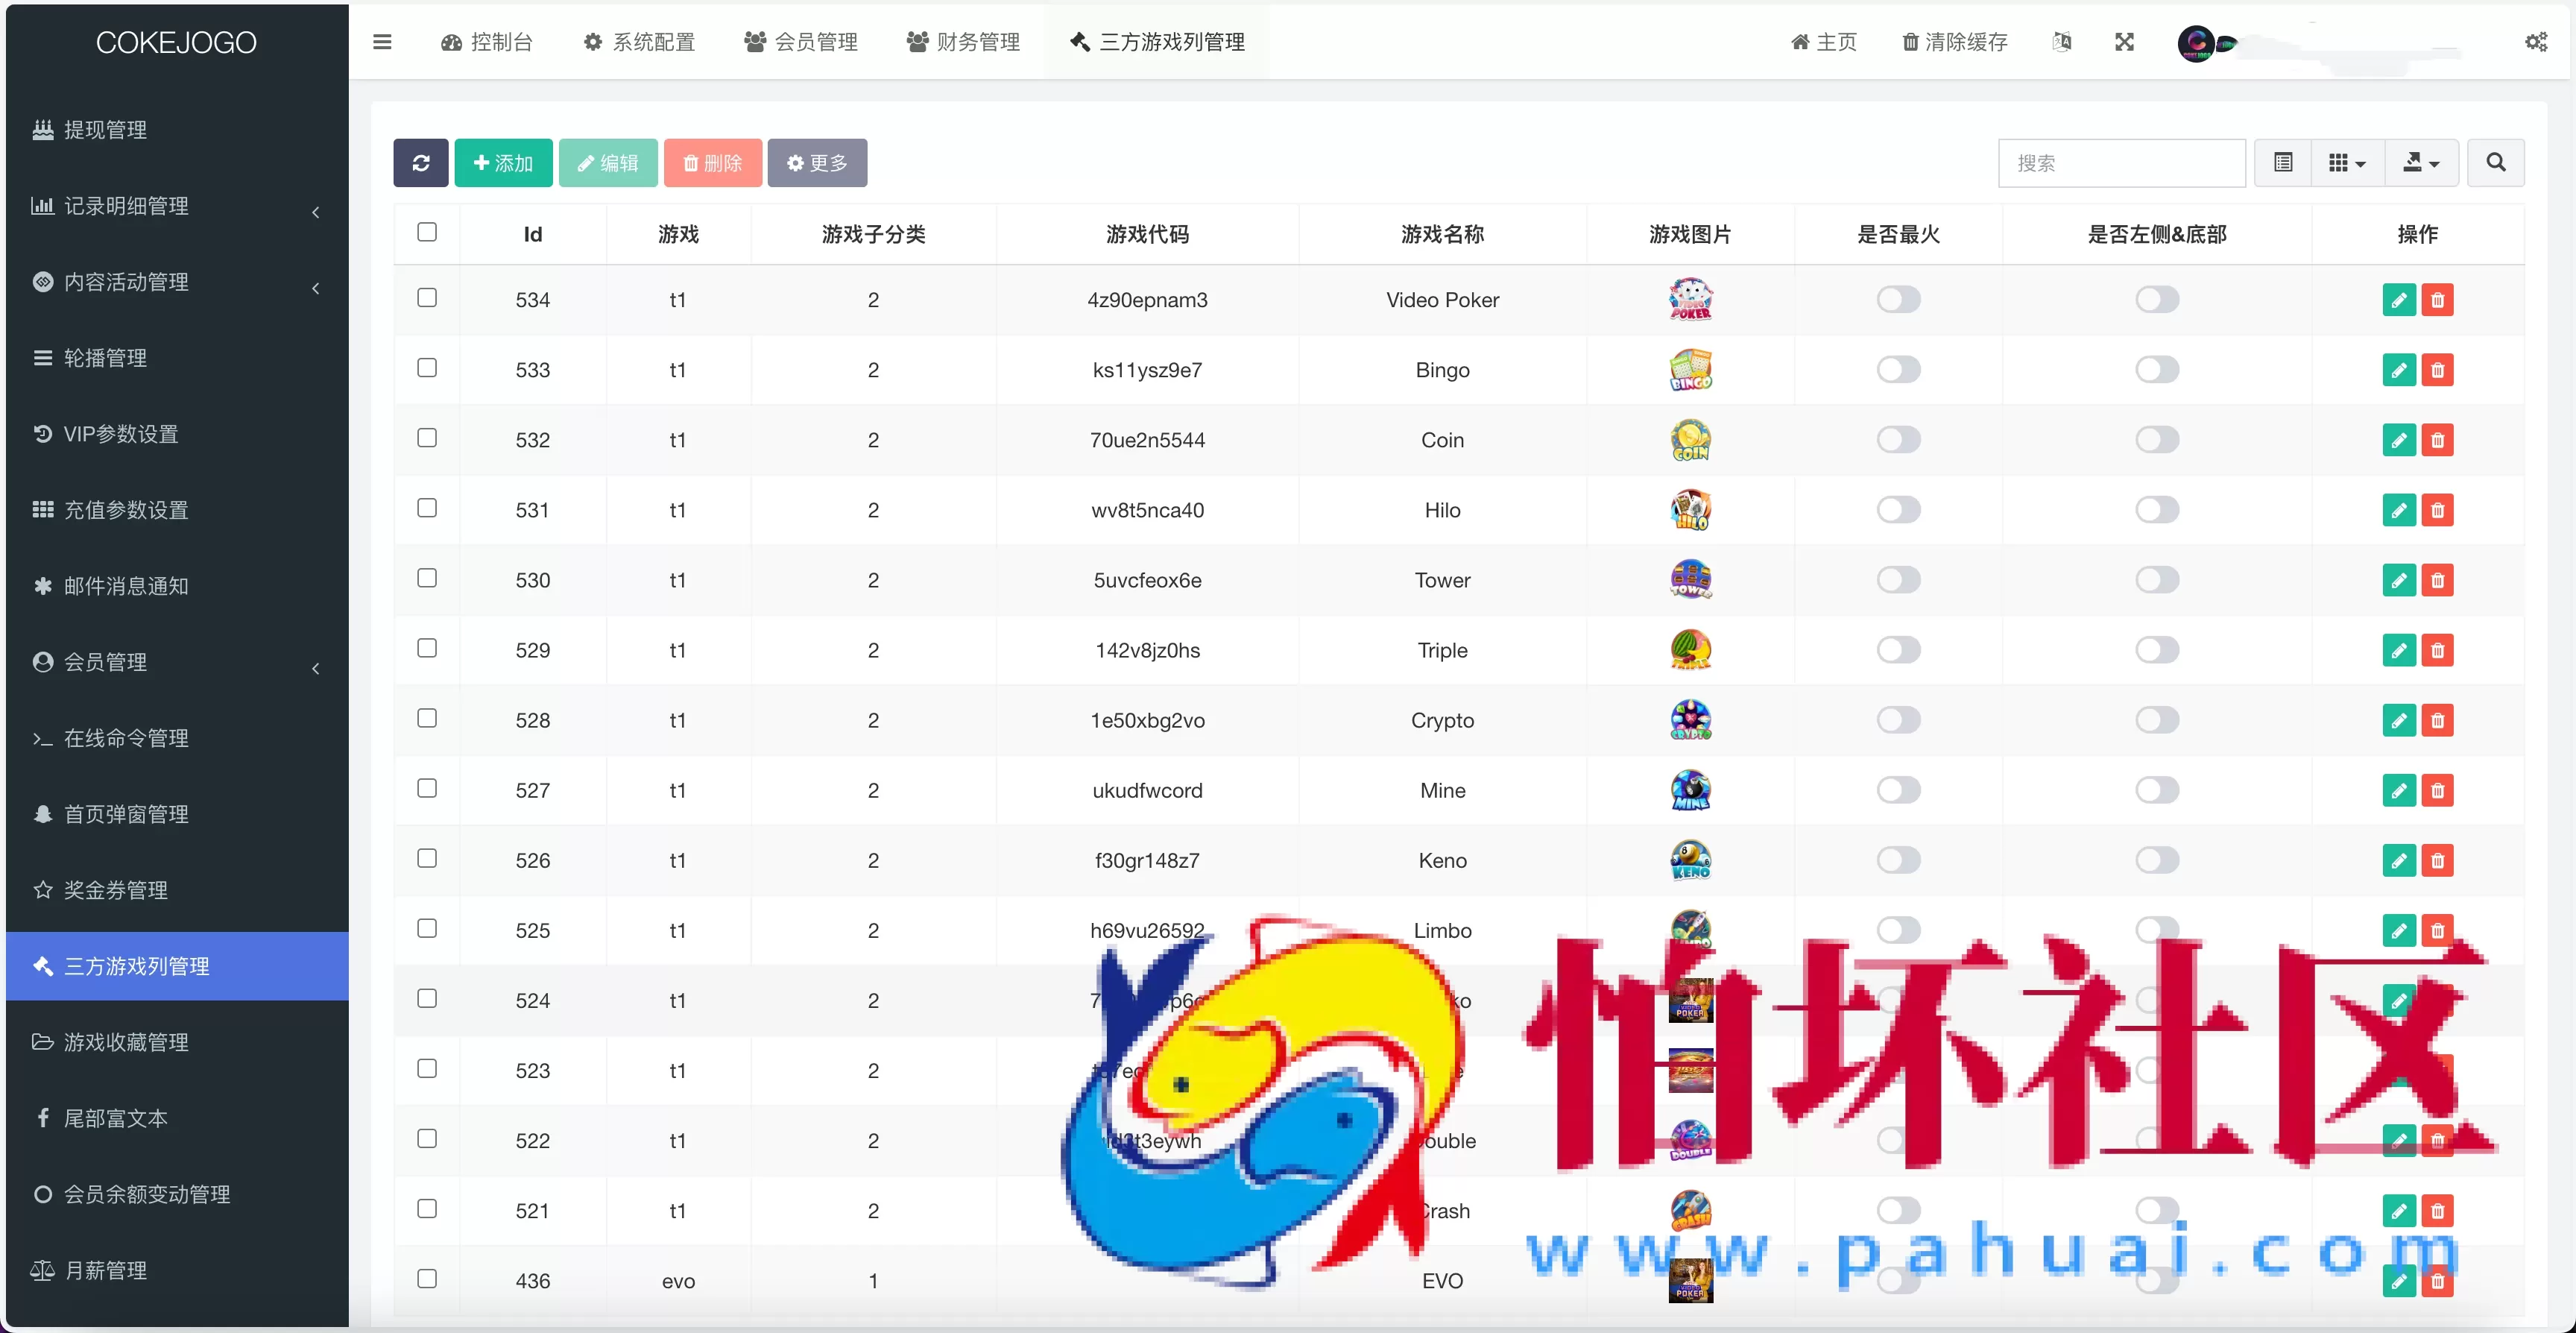
Task: Click the 更多 button above the table
Action: [x=817, y=162]
